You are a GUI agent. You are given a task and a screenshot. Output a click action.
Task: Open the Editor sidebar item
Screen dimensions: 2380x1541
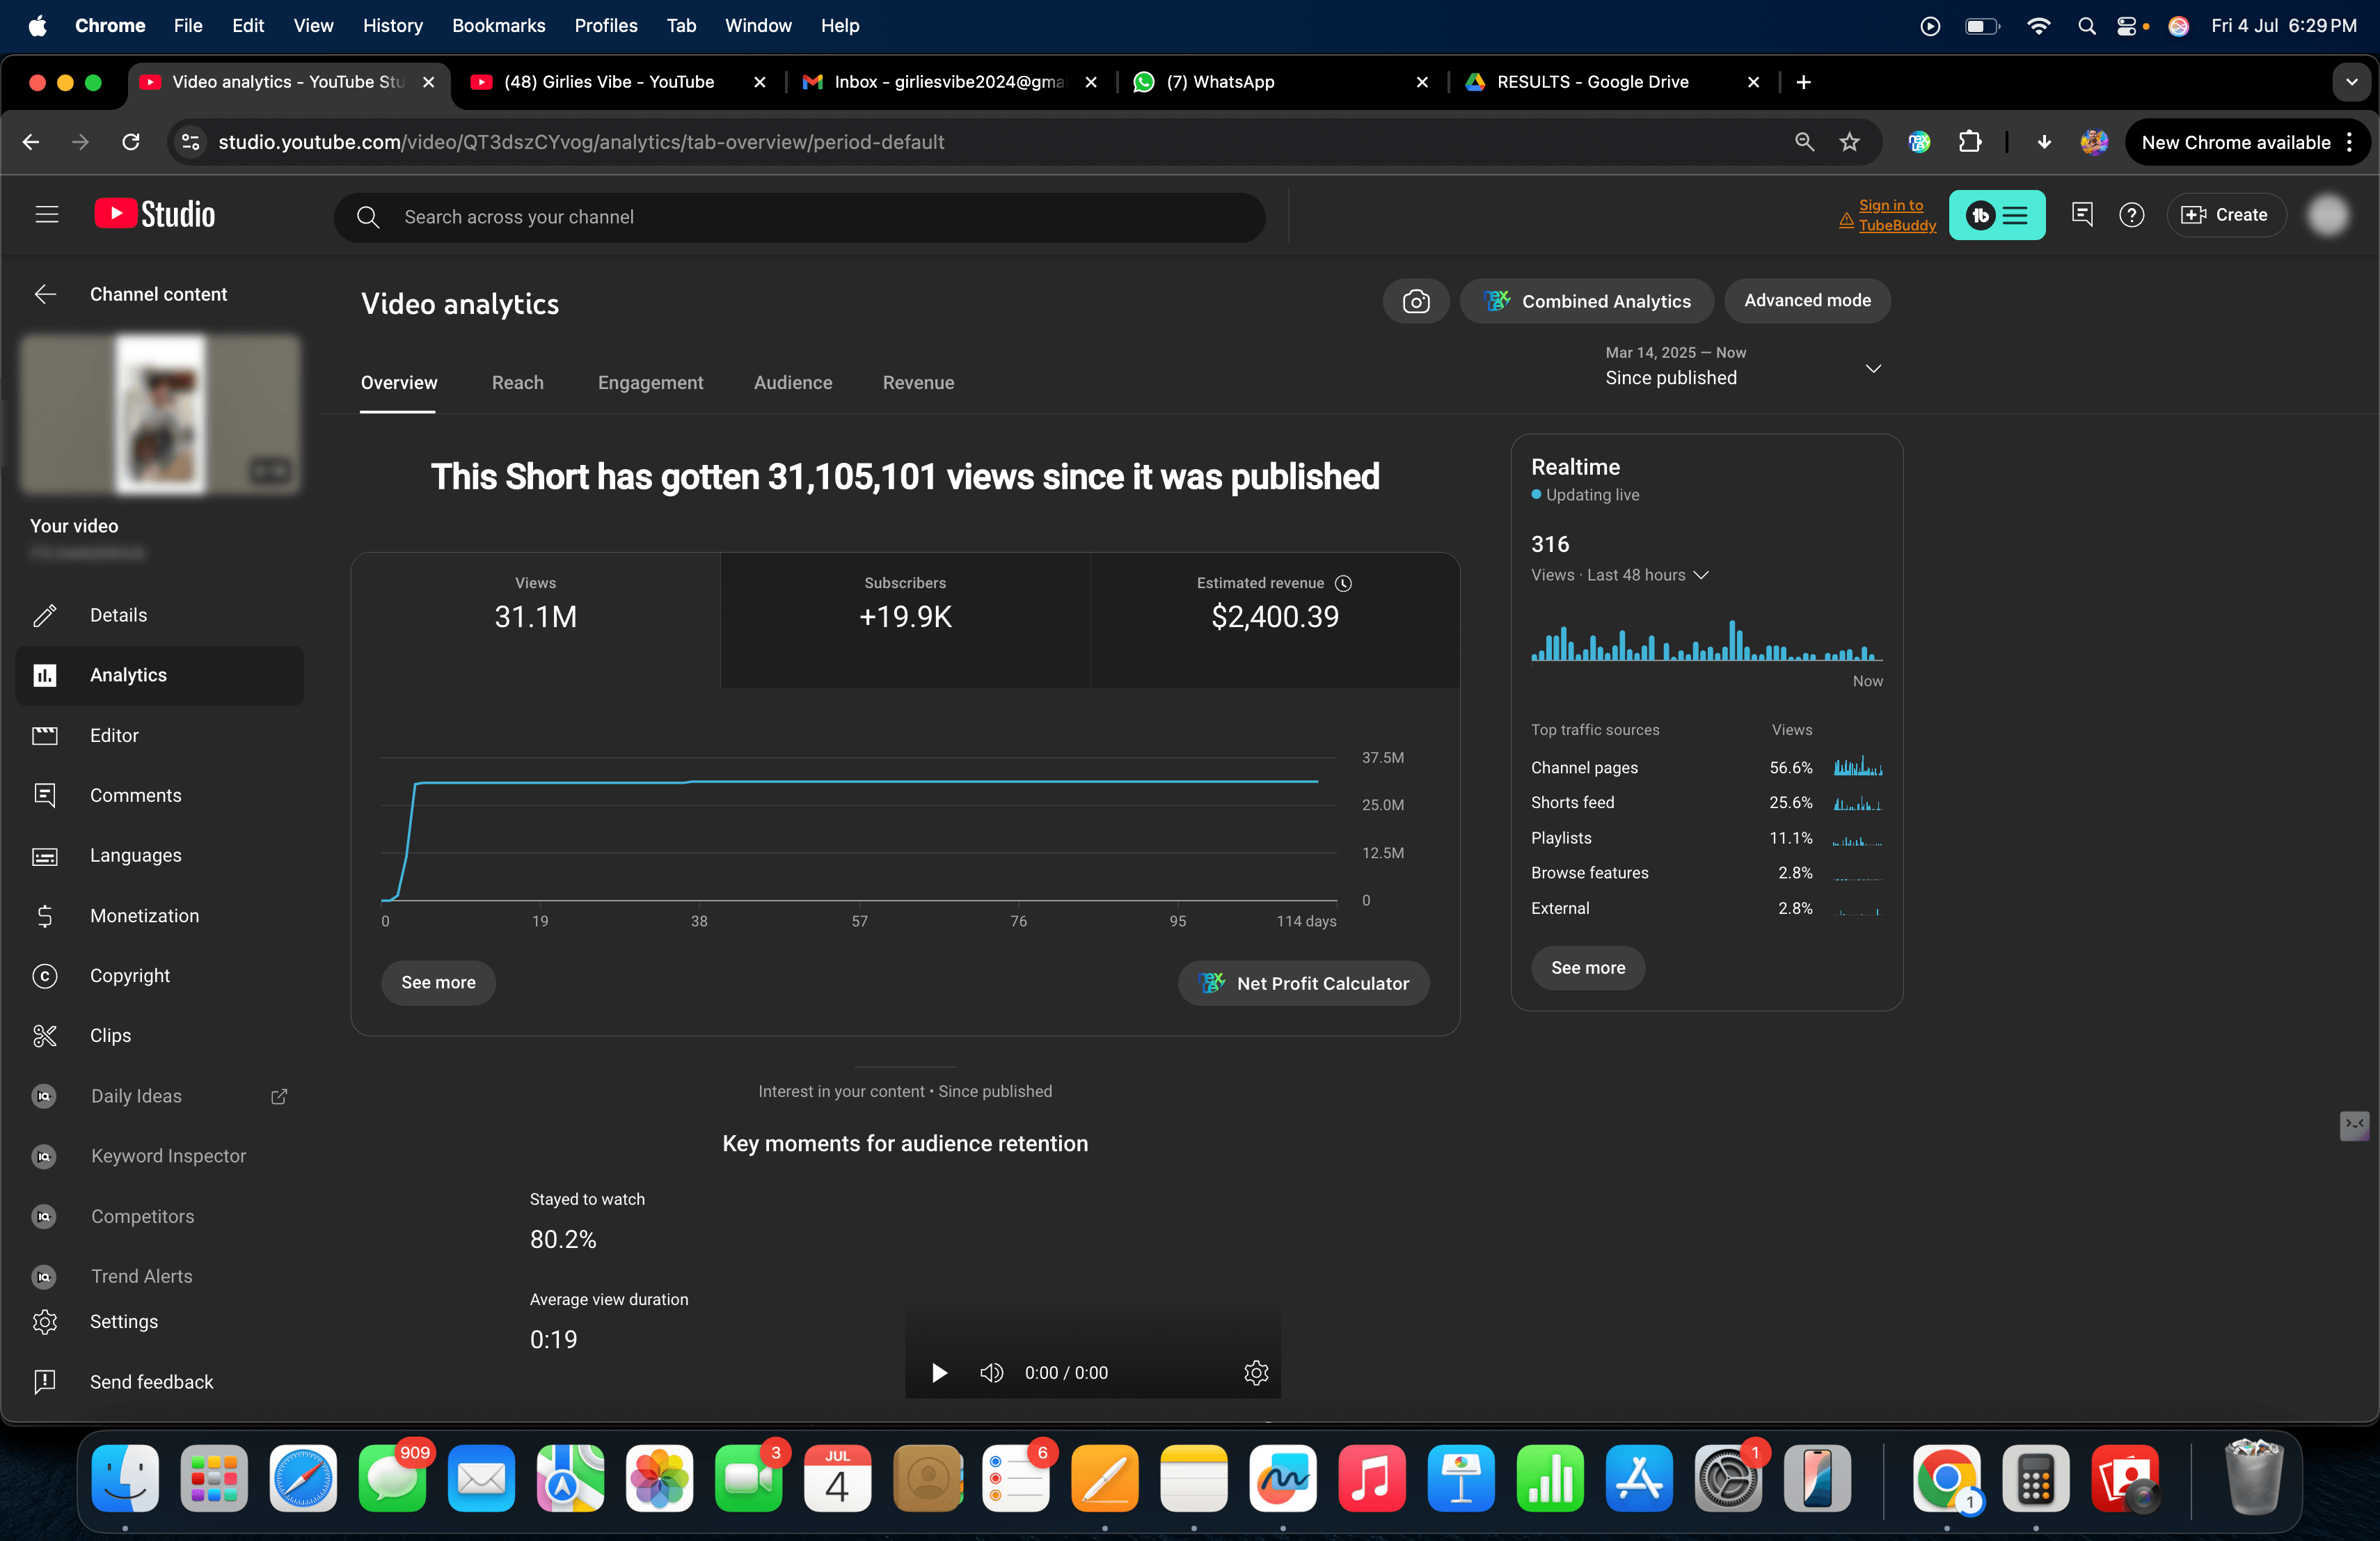click(x=114, y=735)
